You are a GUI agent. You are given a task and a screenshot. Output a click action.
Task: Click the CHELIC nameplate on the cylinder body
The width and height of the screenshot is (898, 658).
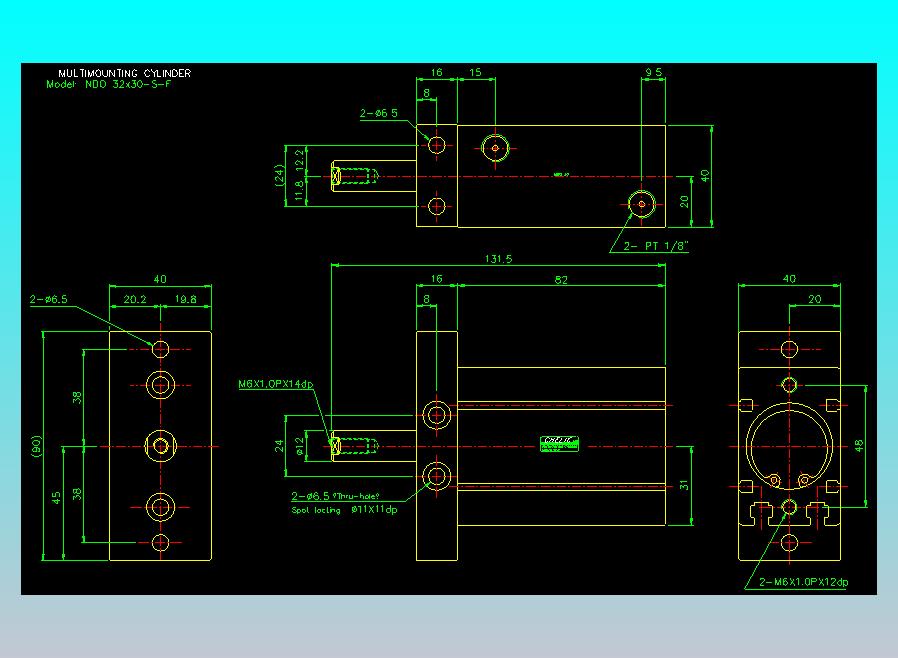(x=560, y=444)
